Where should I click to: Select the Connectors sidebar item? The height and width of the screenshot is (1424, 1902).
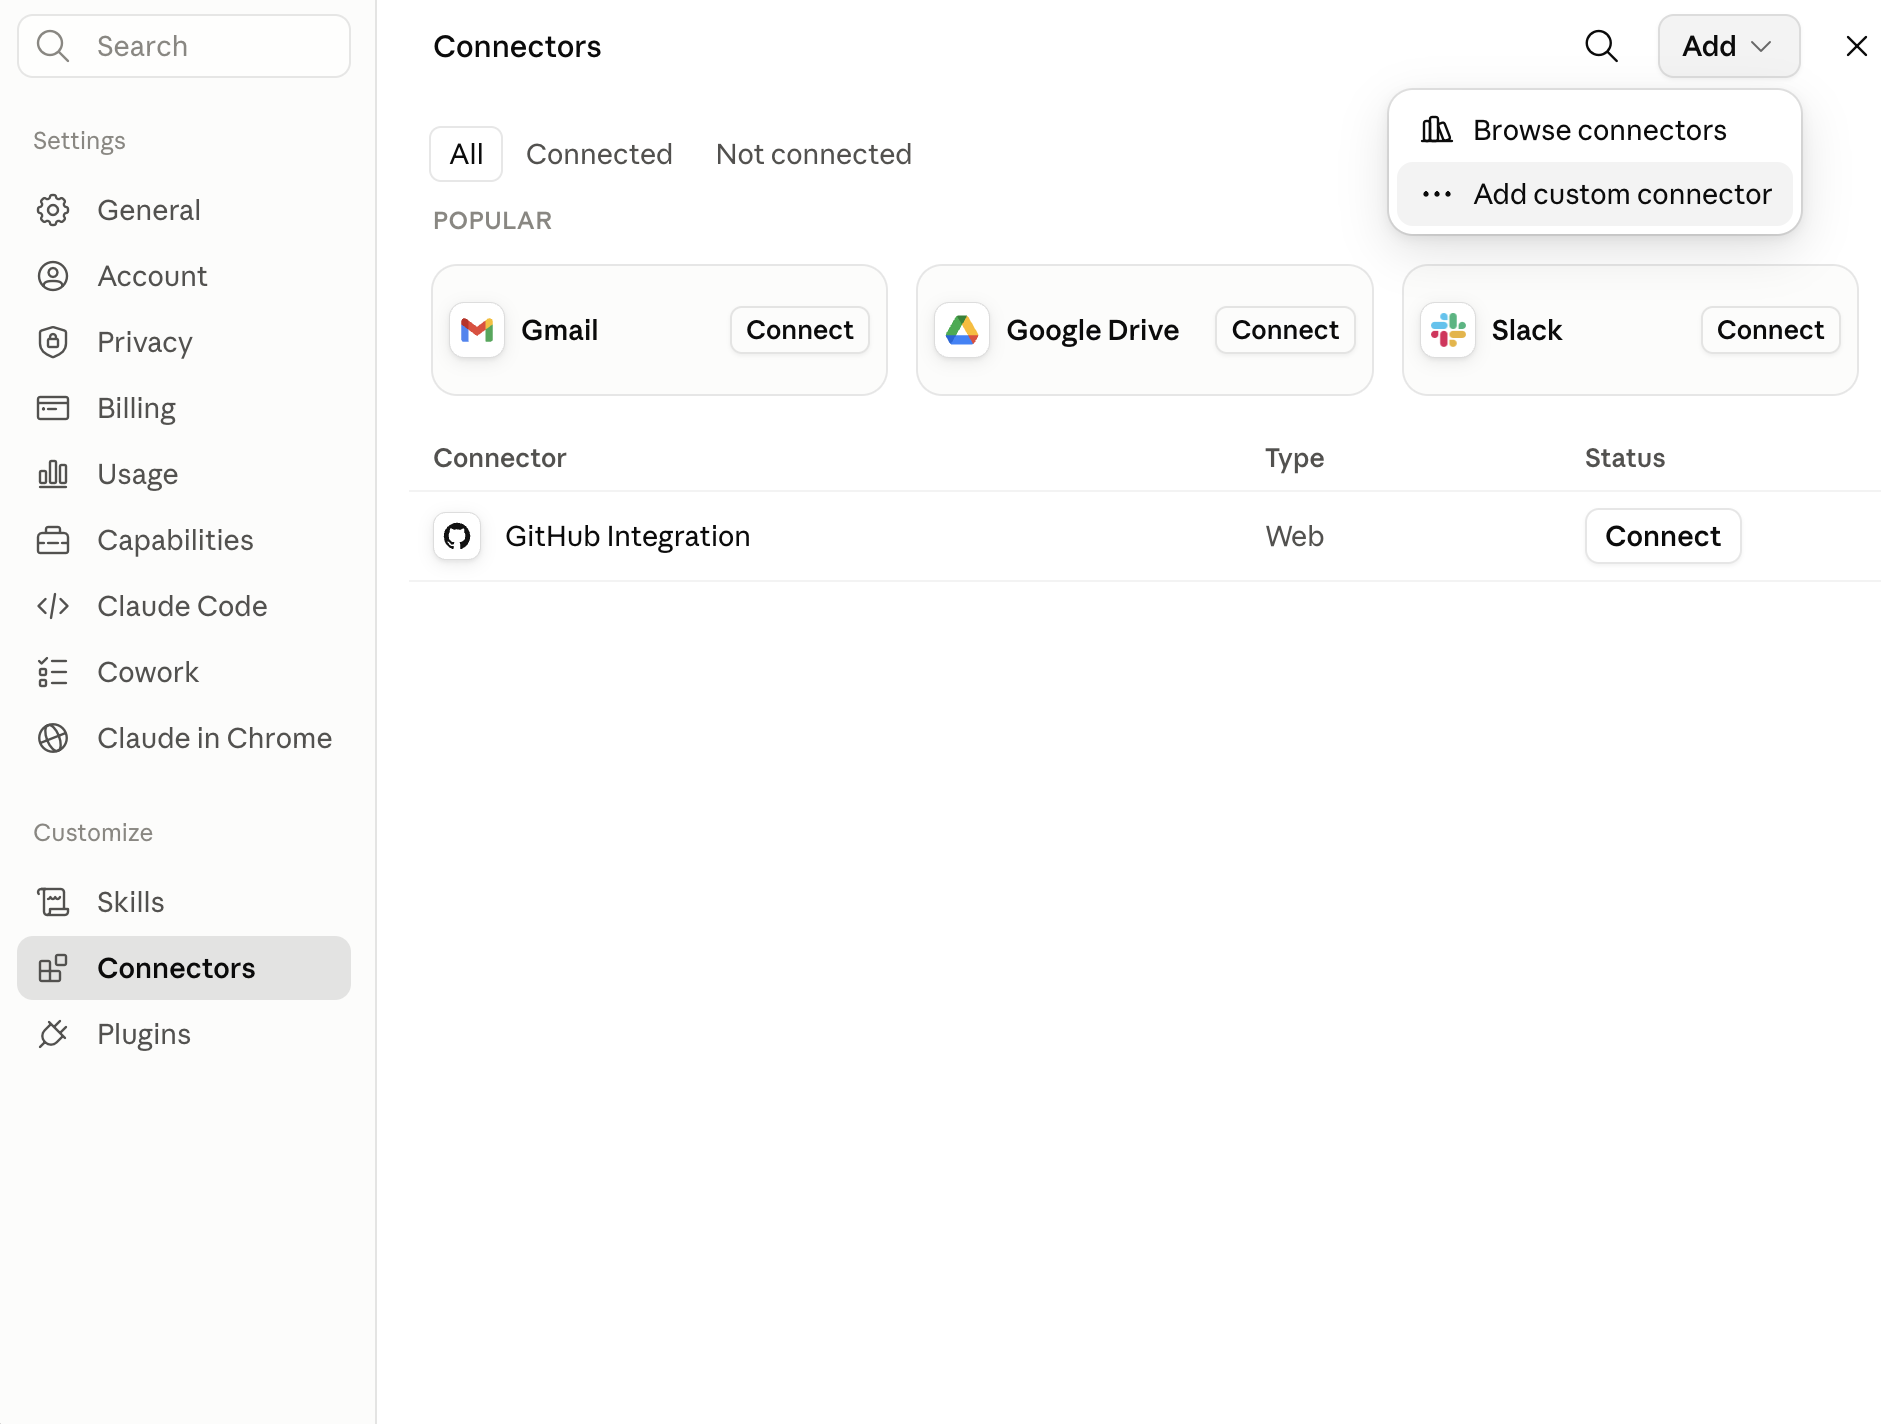[x=184, y=968]
